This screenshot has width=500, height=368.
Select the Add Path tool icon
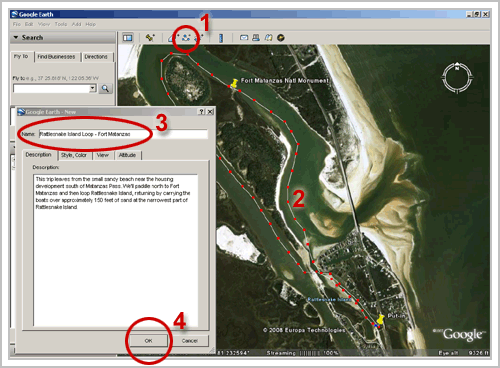click(186, 38)
